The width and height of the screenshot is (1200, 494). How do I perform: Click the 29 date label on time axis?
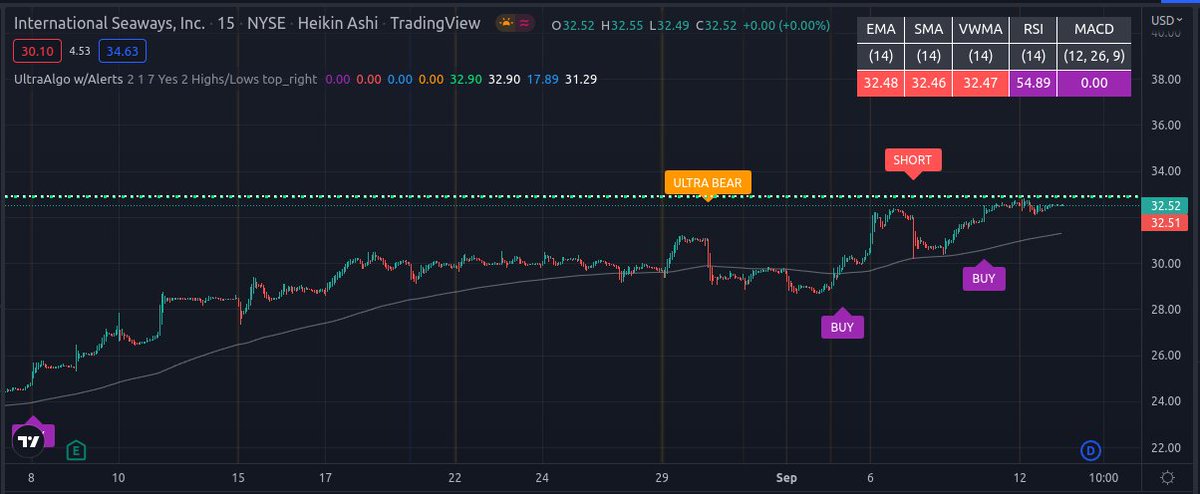[661, 478]
